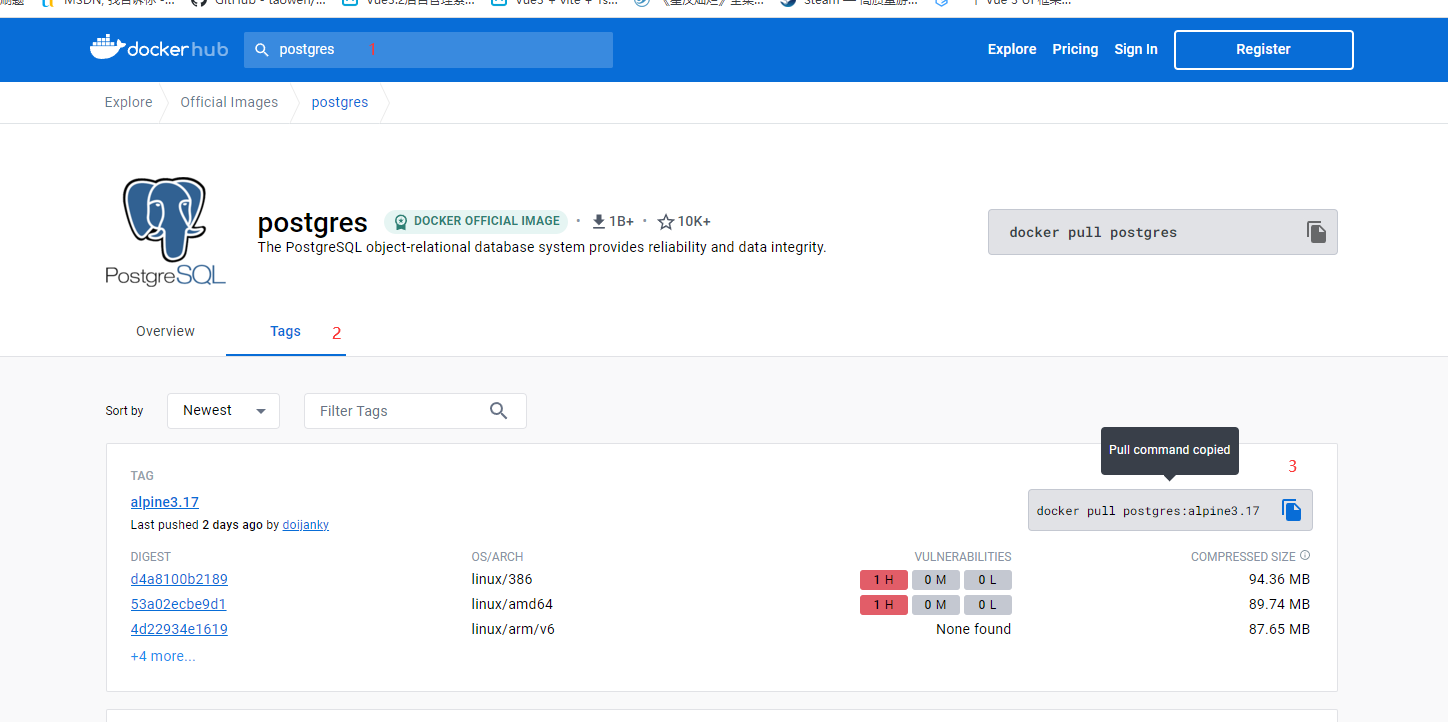Click Official Images in the breadcrumb
Image resolution: width=1448 pixels, height=722 pixels.
(229, 102)
